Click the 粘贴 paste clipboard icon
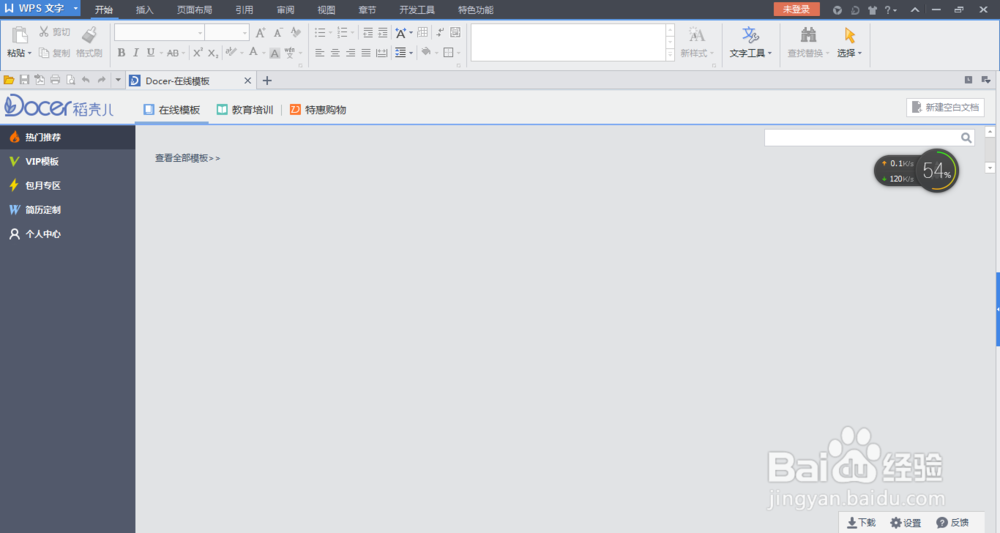The width and height of the screenshot is (1000, 533). tap(20, 35)
